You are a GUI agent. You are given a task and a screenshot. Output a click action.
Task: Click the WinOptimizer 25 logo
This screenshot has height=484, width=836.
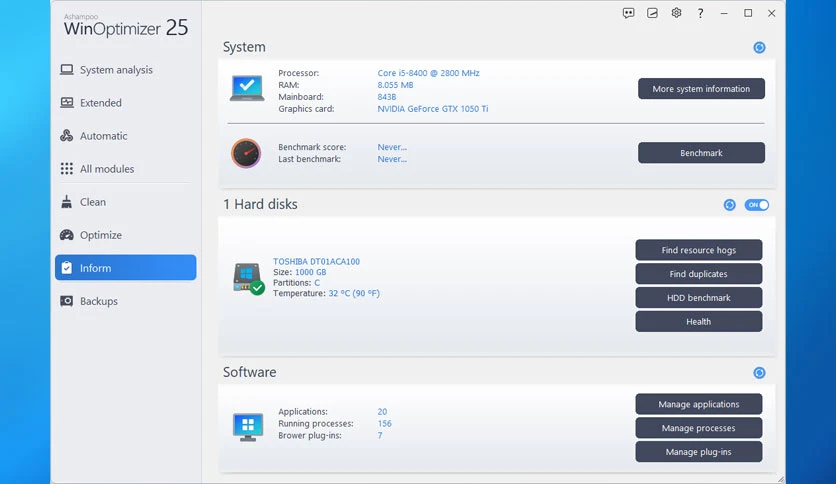[126, 26]
